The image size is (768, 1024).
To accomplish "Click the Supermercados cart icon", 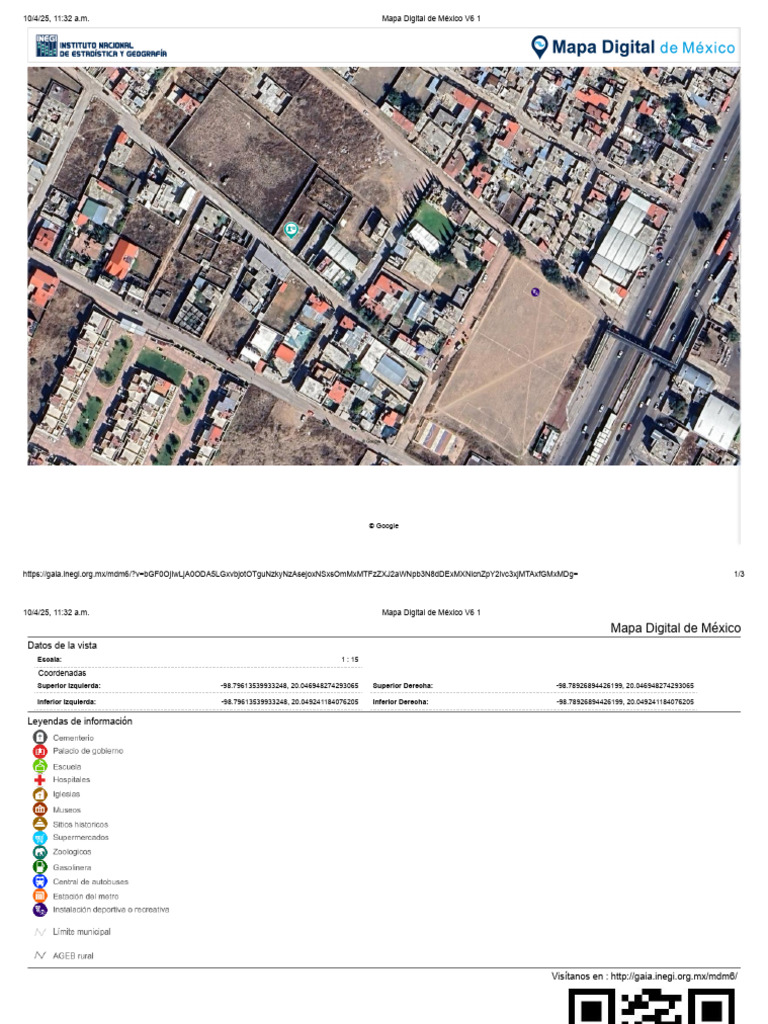I will pos(40,838).
